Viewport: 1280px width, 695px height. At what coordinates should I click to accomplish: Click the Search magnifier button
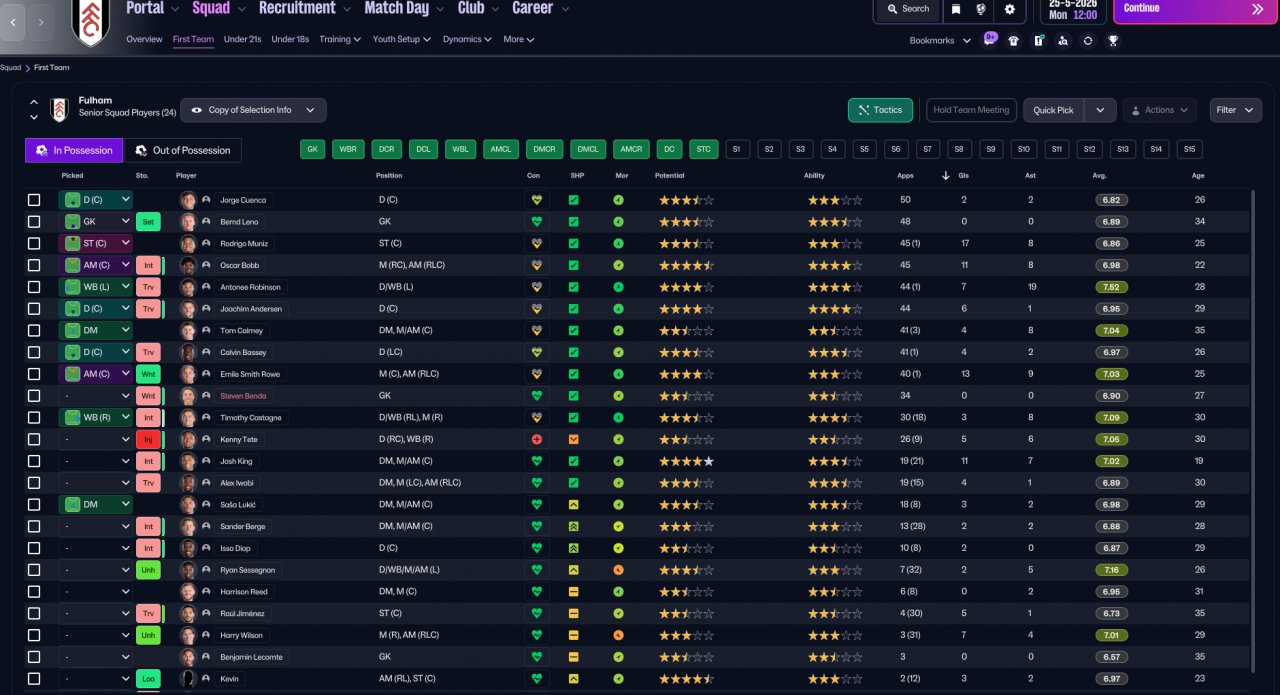click(x=906, y=9)
